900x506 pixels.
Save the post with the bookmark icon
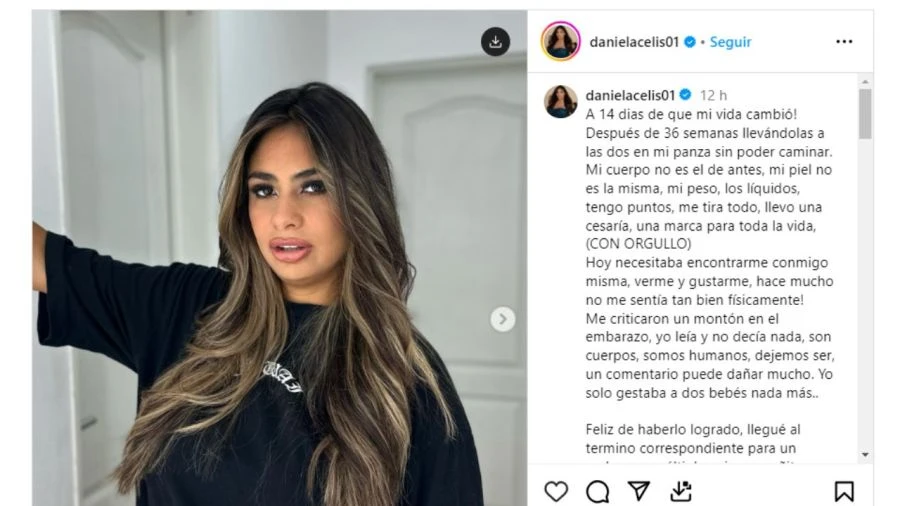844,492
